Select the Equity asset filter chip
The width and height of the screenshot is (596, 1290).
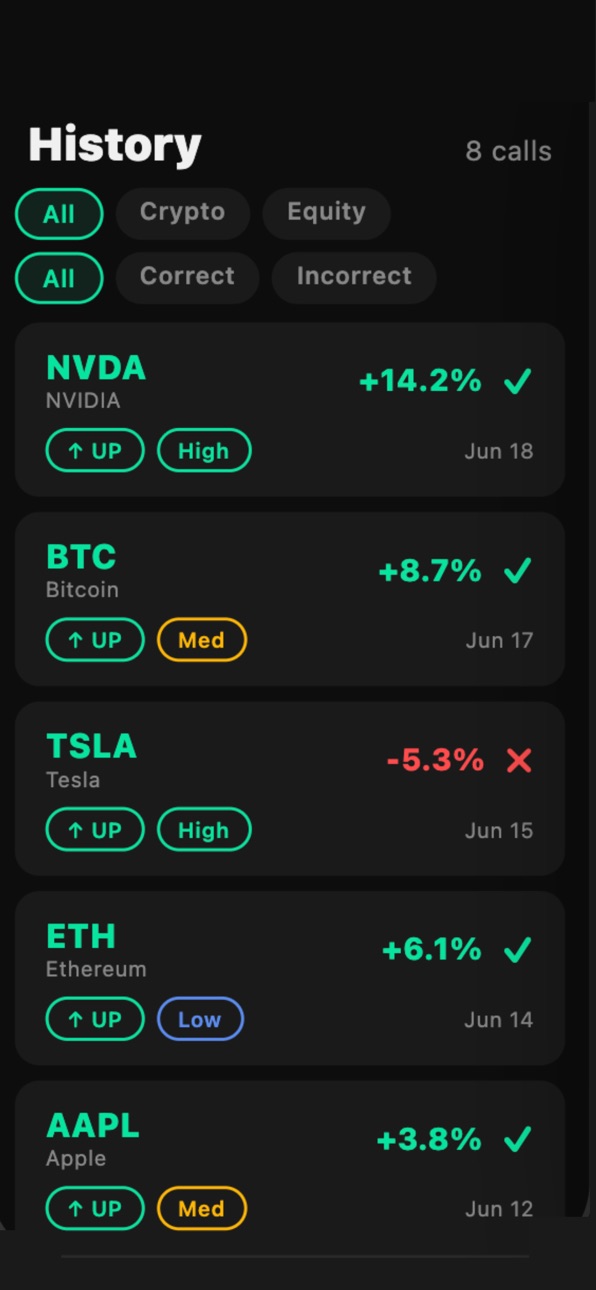[x=326, y=213]
